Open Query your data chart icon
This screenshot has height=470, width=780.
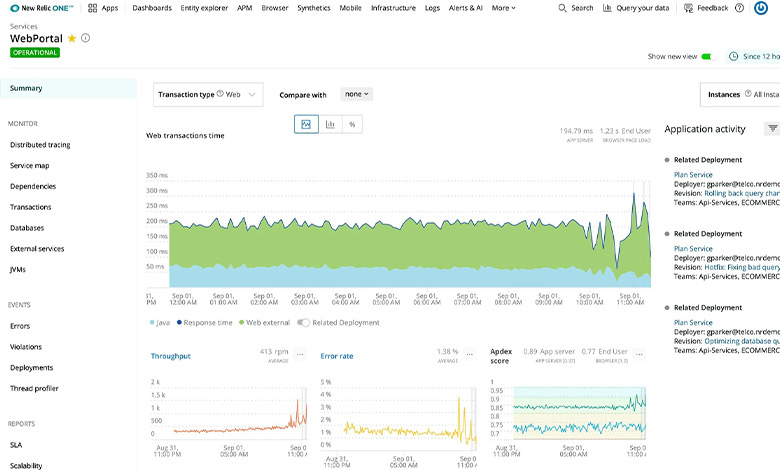click(607, 8)
